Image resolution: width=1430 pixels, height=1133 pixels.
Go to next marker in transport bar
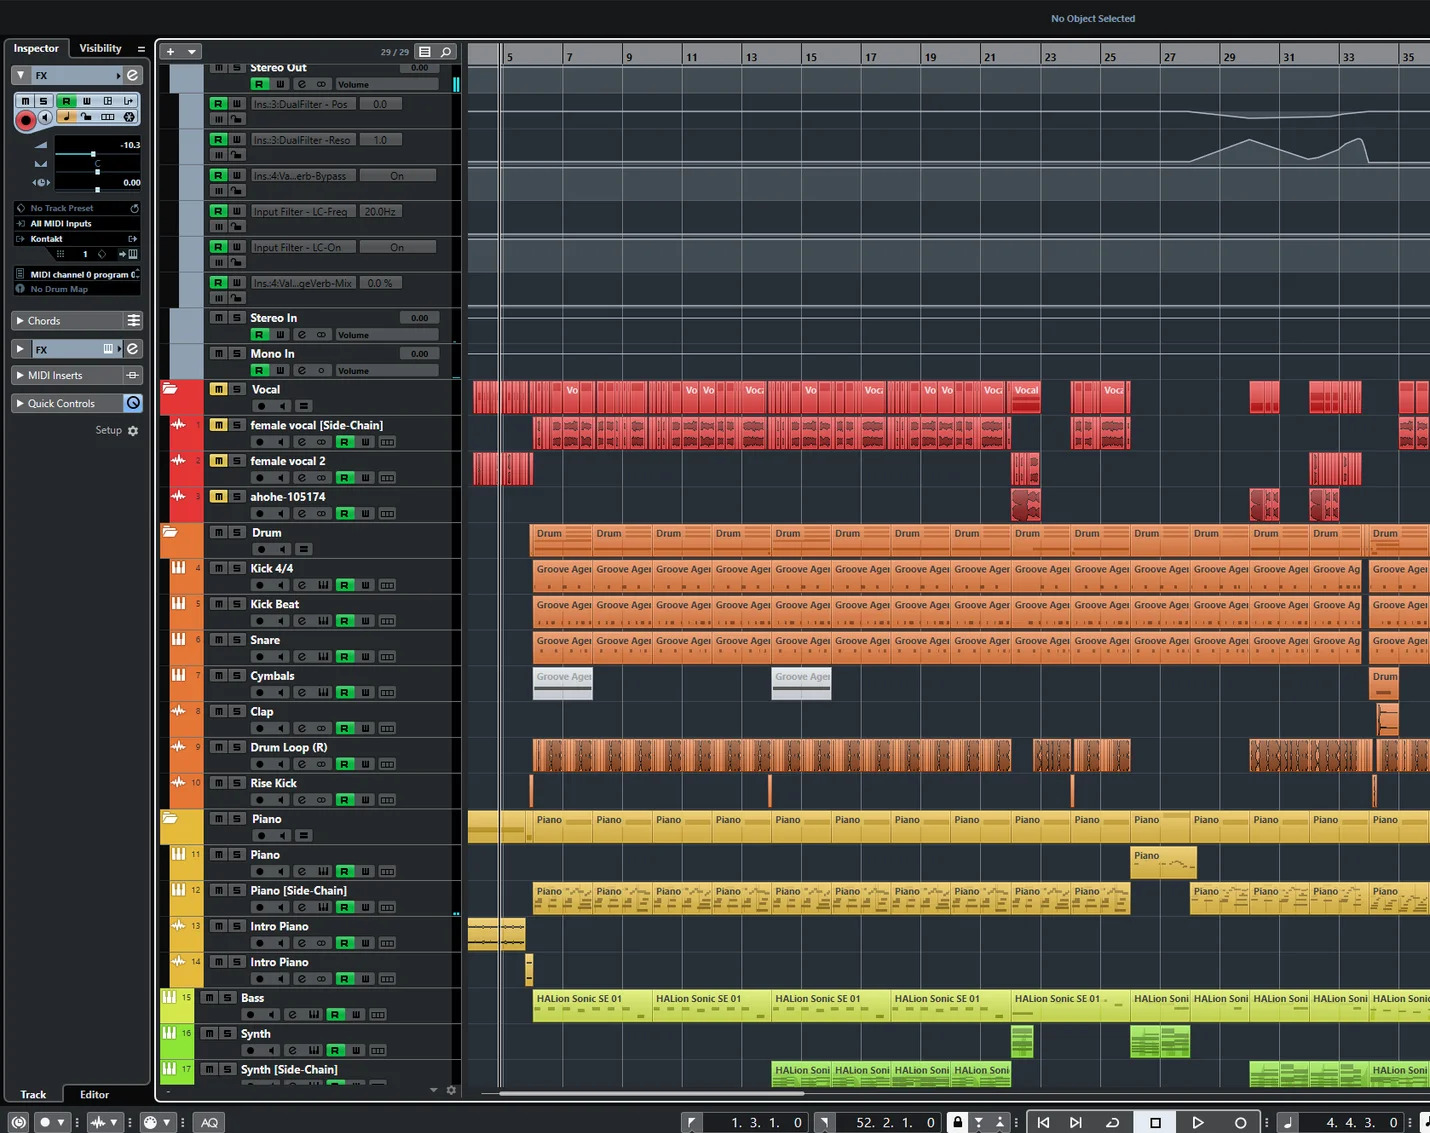click(x=1076, y=1123)
